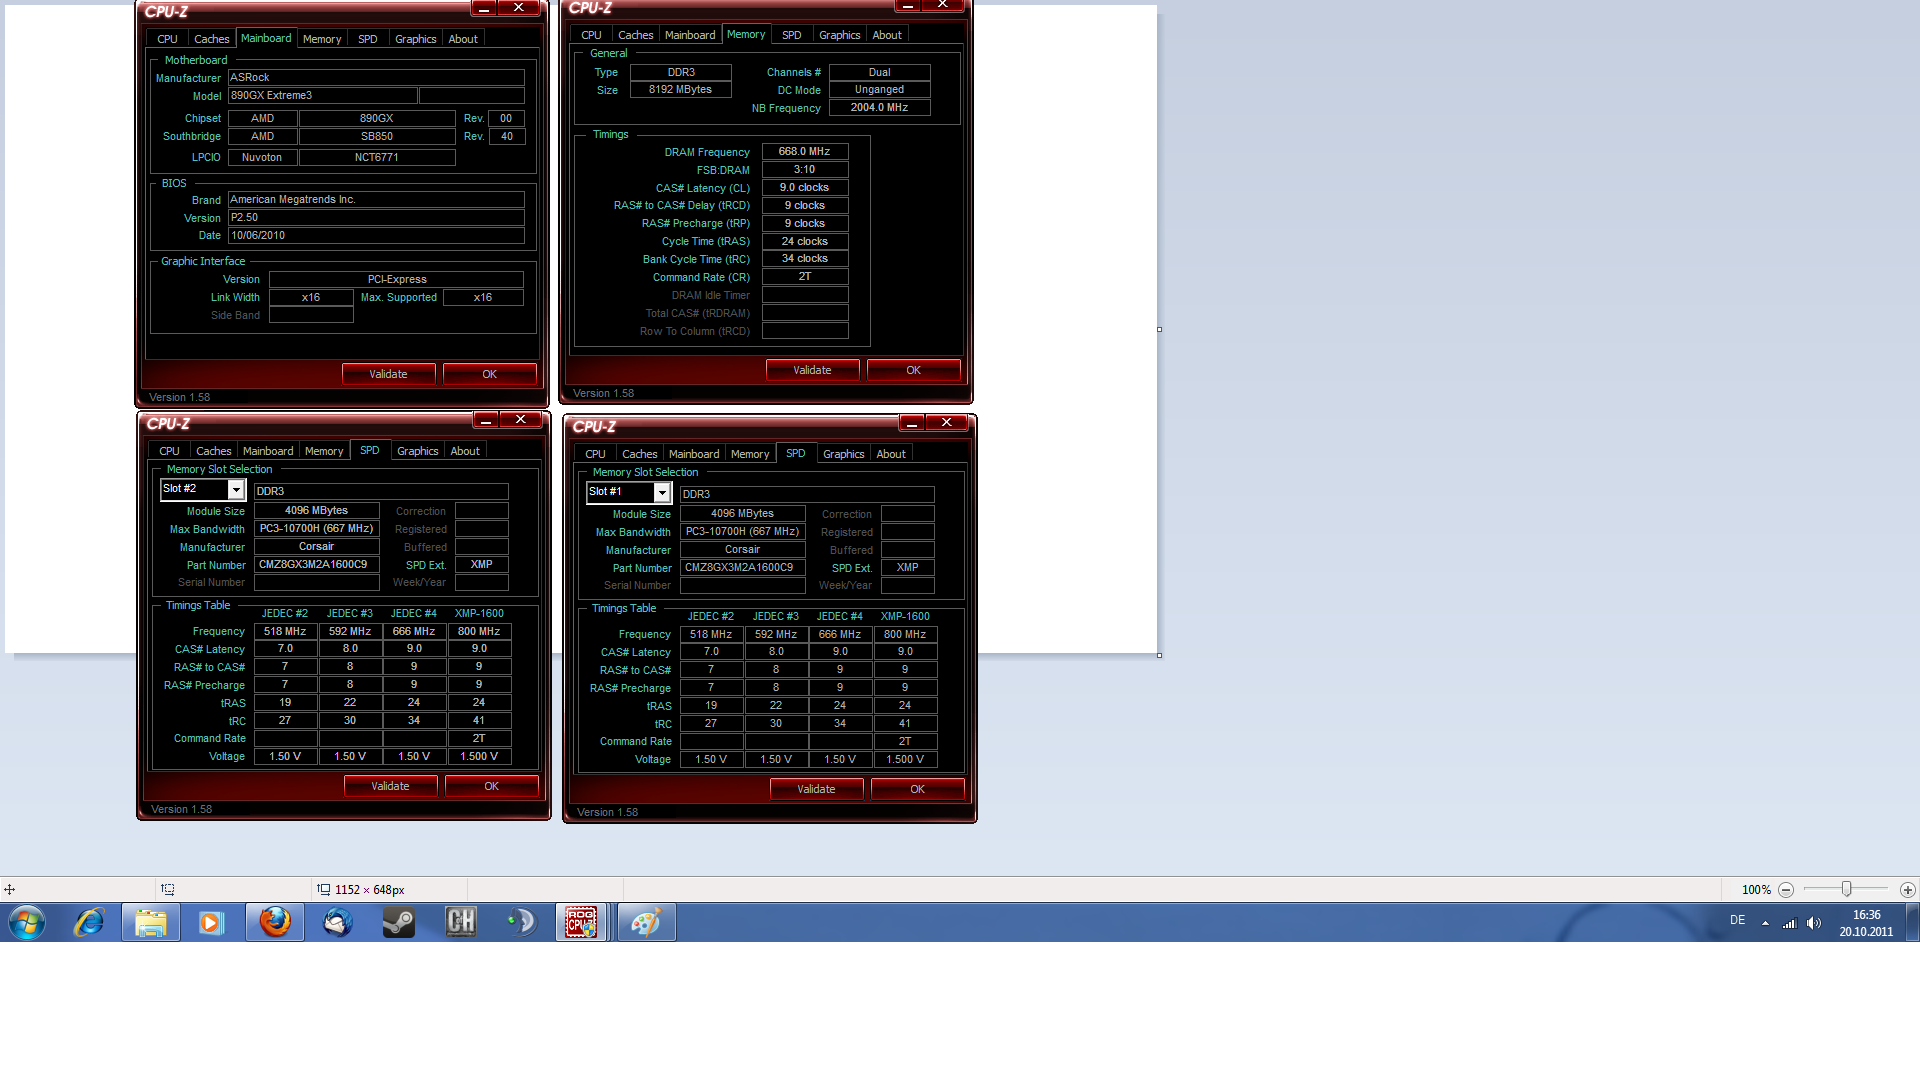Switch to Paint in the taskbar

(x=646, y=922)
